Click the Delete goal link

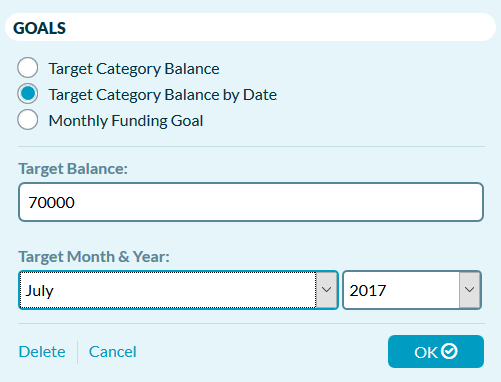coord(42,352)
